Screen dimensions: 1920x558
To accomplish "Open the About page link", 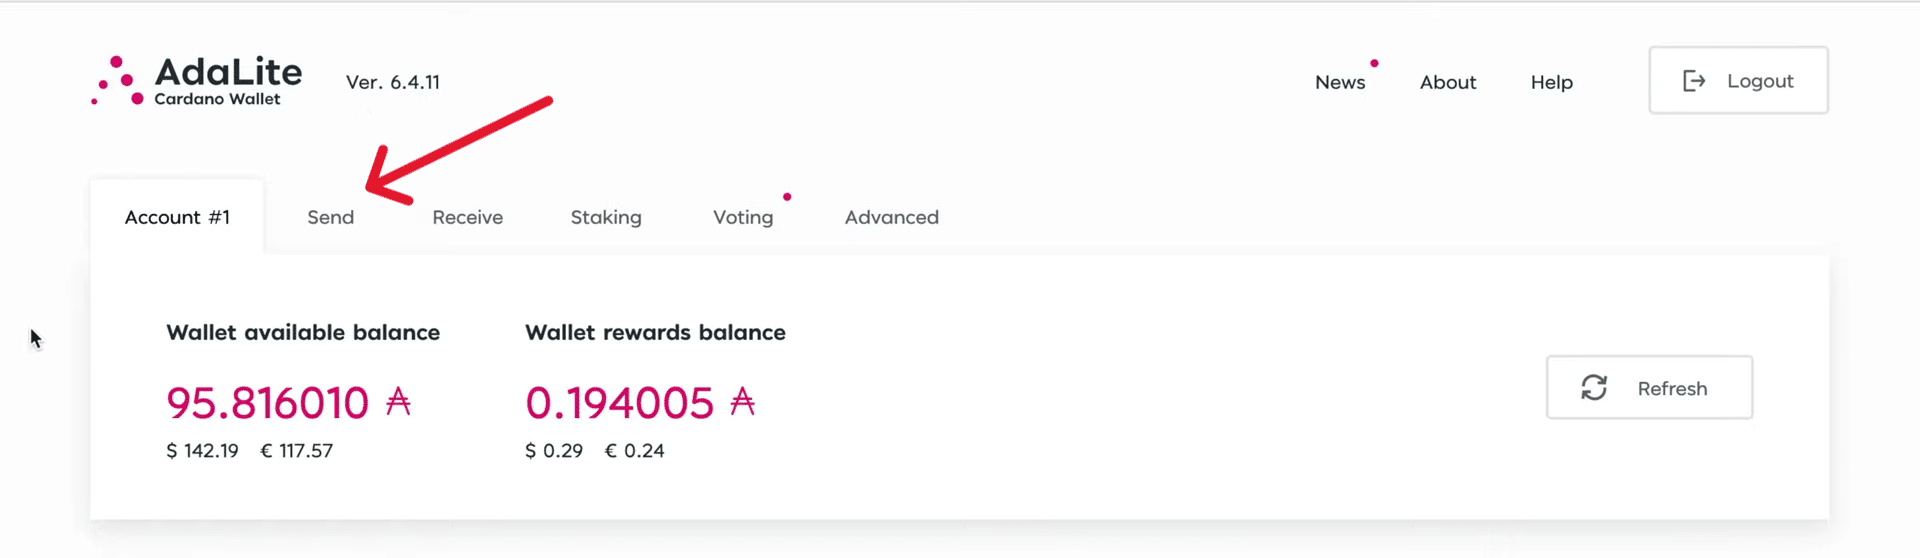I will pyautogui.click(x=1448, y=82).
